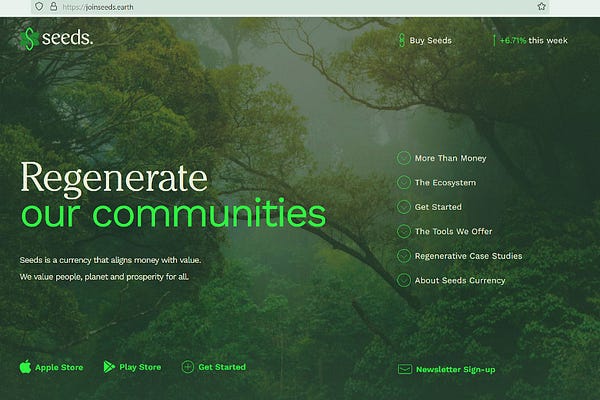Click the Buy Seeds currency icon
This screenshot has width=600, height=400.
(401, 40)
